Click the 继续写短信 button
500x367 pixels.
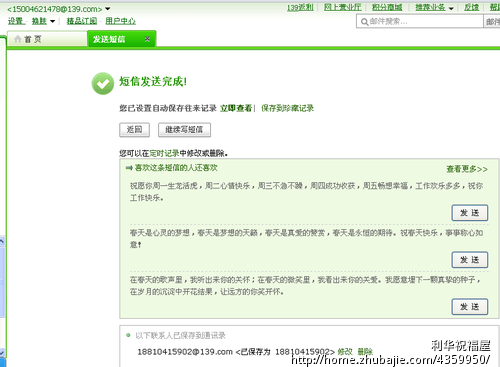point(184,130)
